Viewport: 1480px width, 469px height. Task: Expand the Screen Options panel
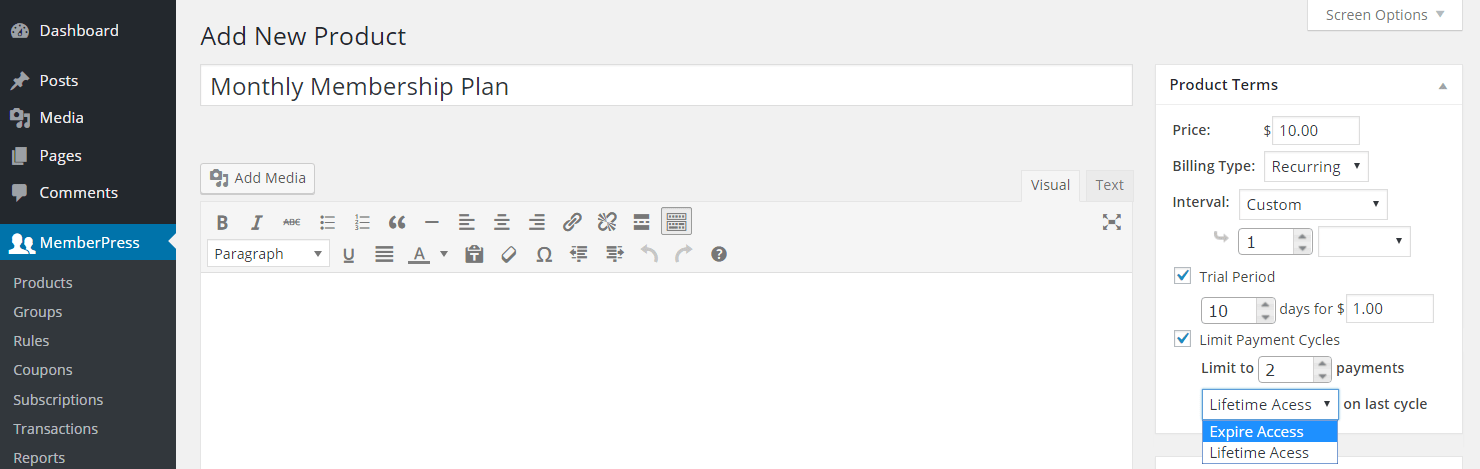coord(1385,15)
